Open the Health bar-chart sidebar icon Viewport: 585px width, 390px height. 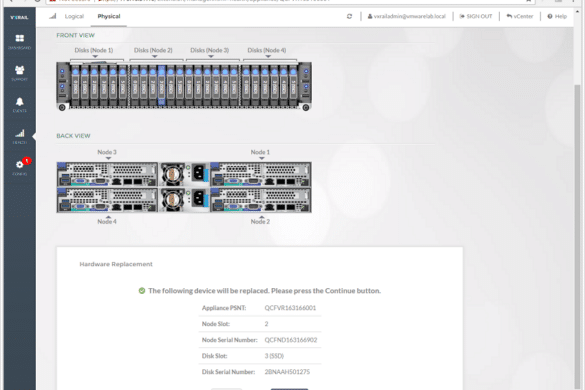click(19, 136)
